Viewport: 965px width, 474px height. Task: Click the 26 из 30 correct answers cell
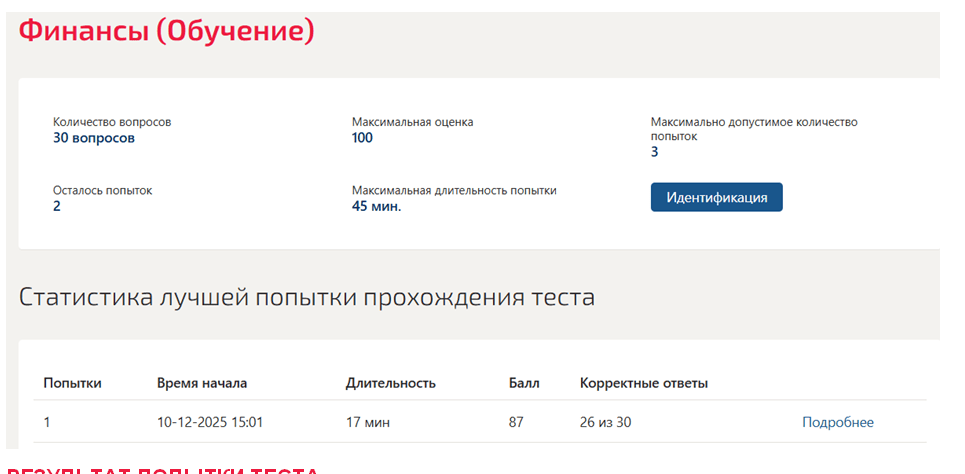coord(606,422)
